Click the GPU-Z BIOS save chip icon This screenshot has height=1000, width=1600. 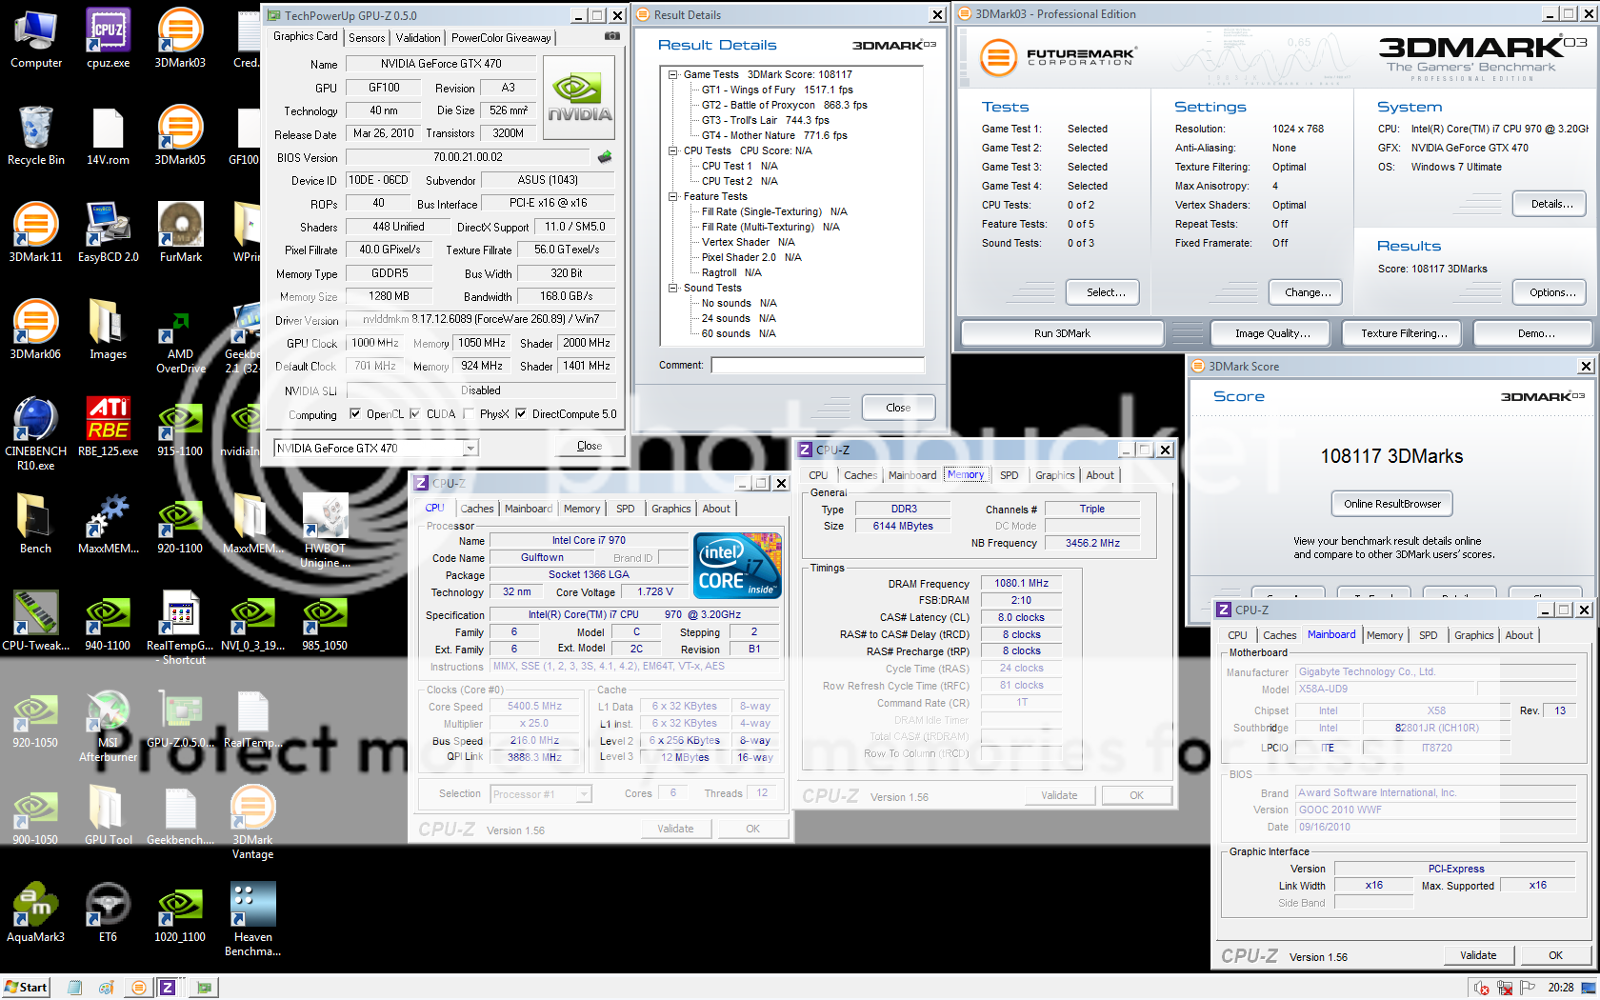(604, 157)
